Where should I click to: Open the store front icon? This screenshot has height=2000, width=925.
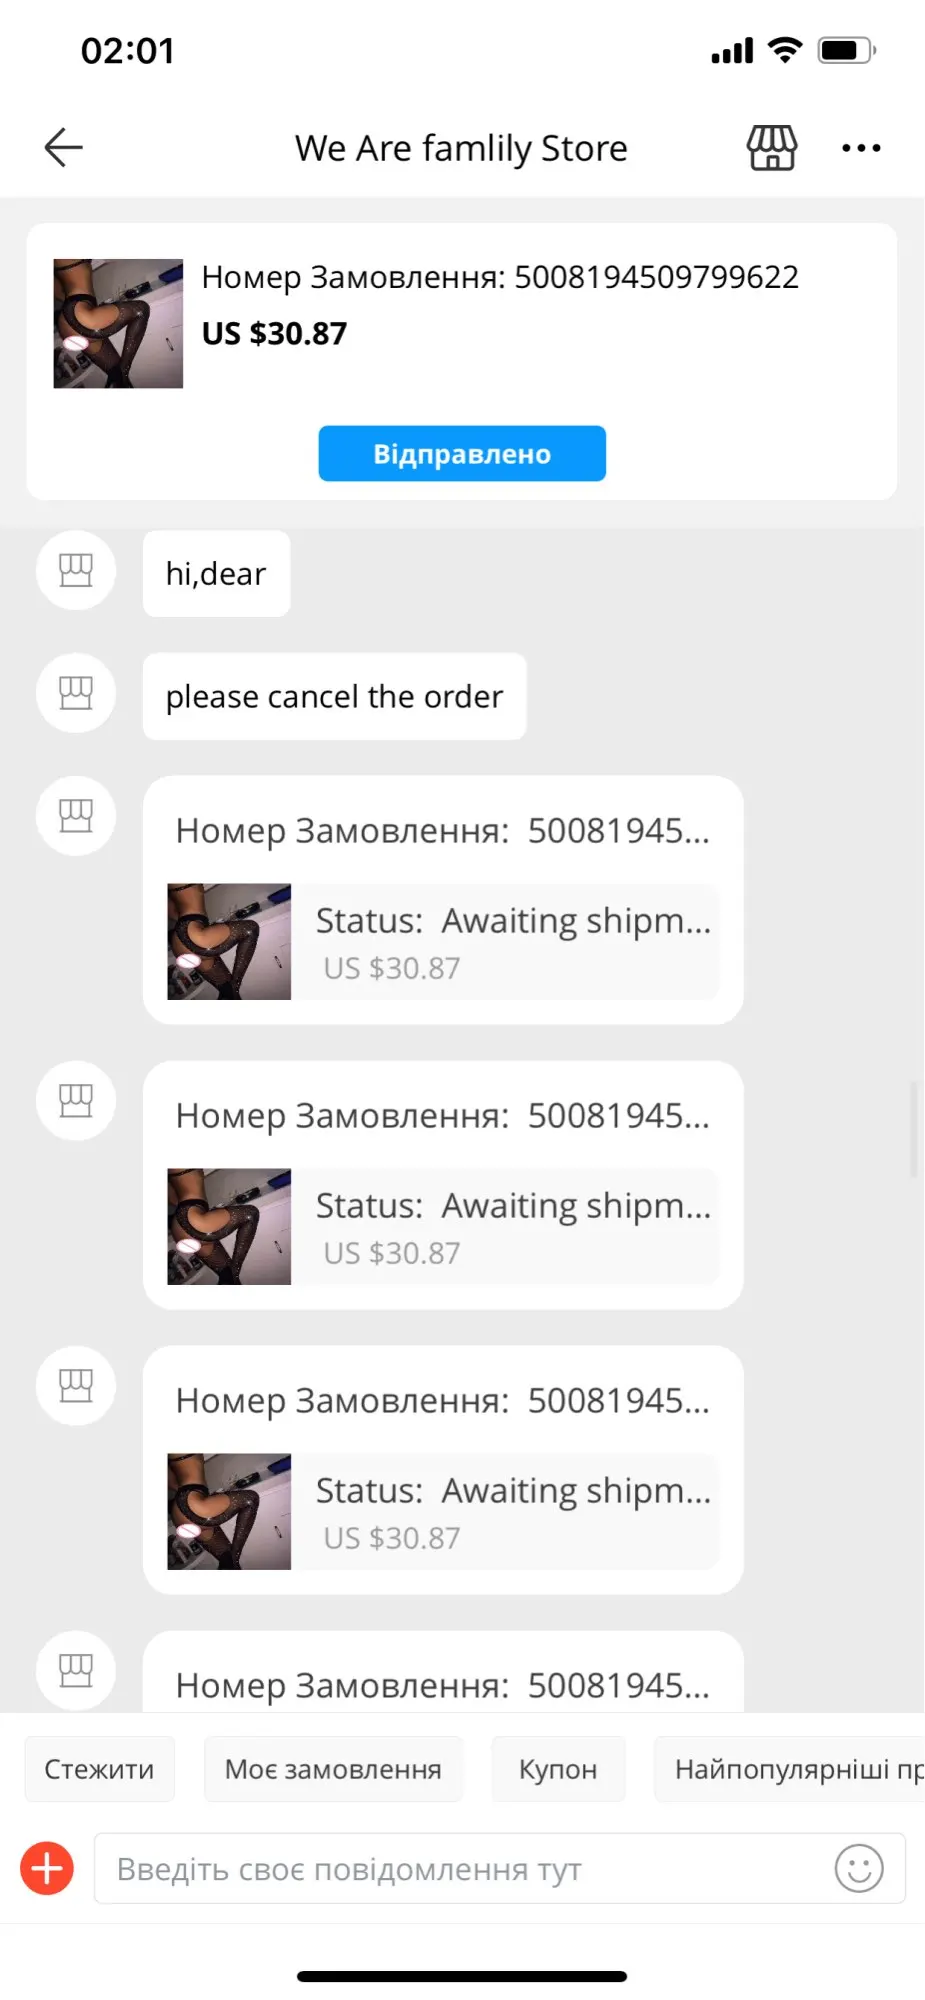[772, 148]
